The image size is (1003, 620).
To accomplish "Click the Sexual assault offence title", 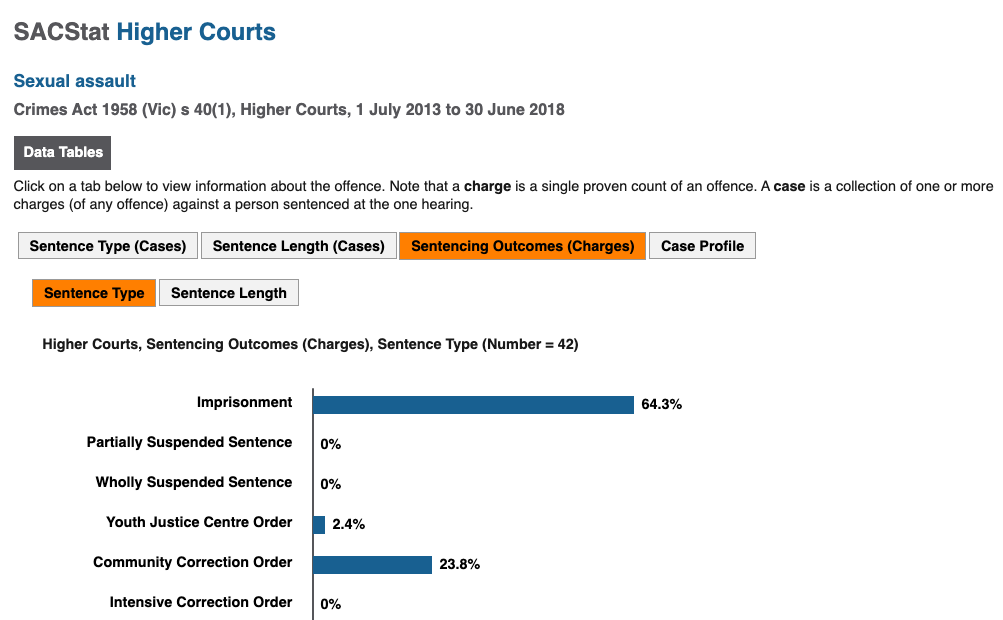I will pyautogui.click(x=75, y=81).
